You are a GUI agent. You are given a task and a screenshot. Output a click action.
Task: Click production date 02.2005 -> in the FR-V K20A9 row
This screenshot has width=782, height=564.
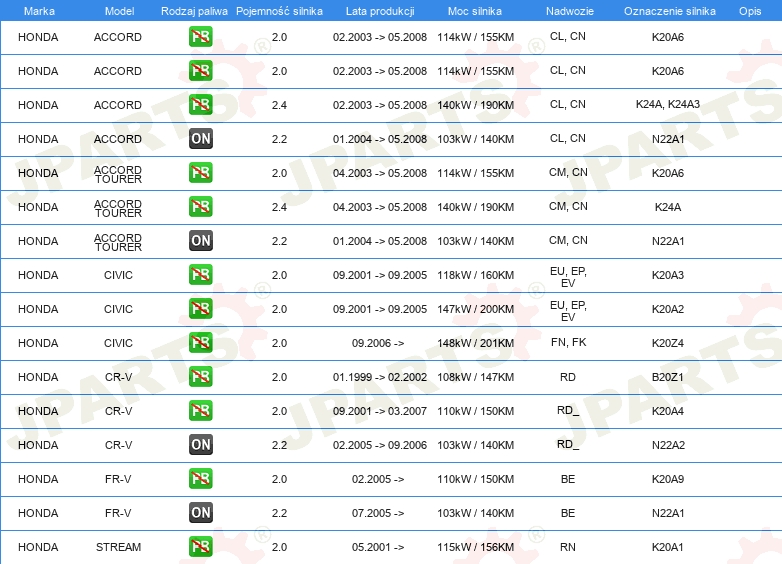coord(378,479)
